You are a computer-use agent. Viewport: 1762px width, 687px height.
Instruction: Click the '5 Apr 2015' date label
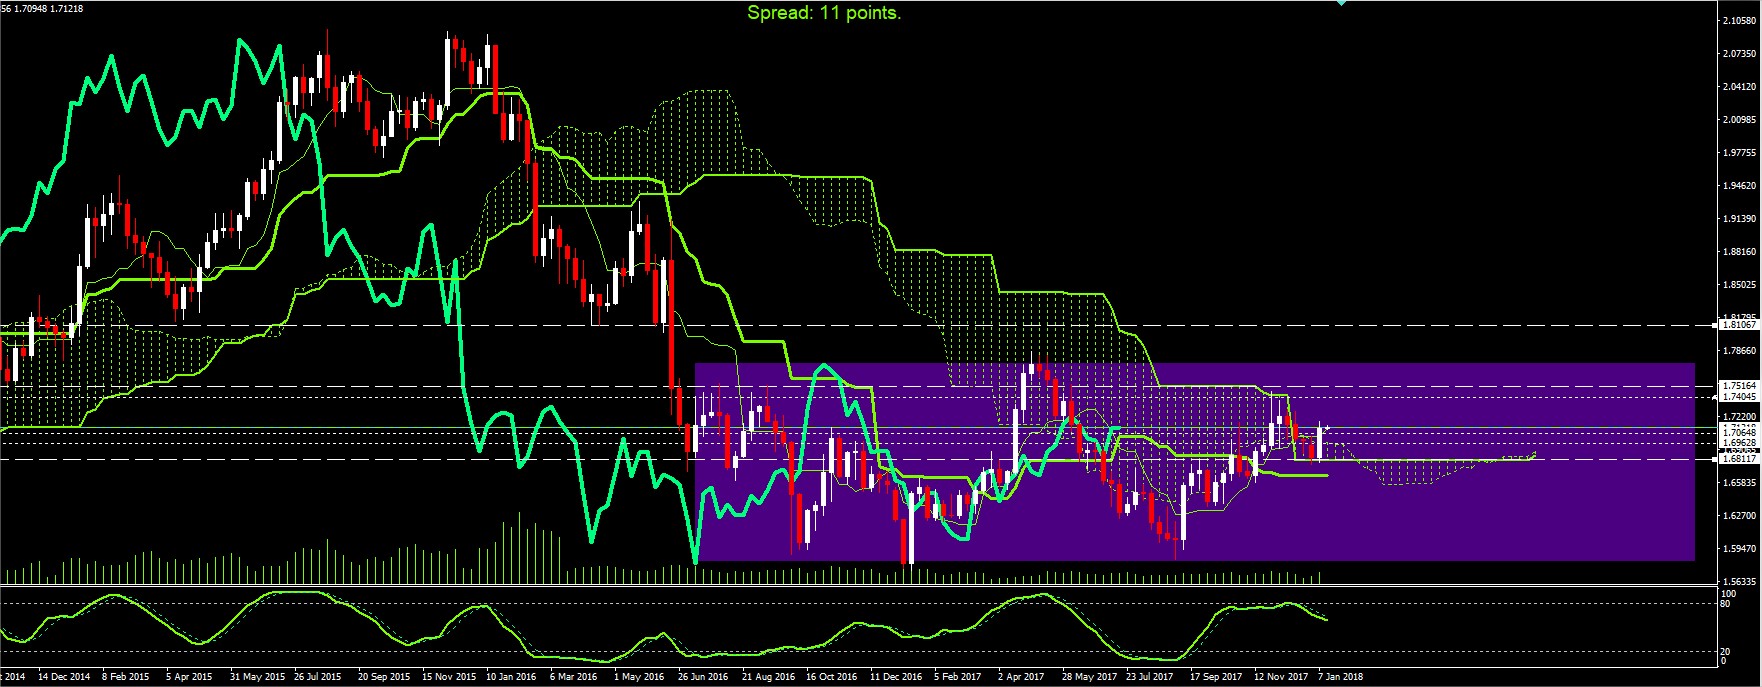(189, 677)
